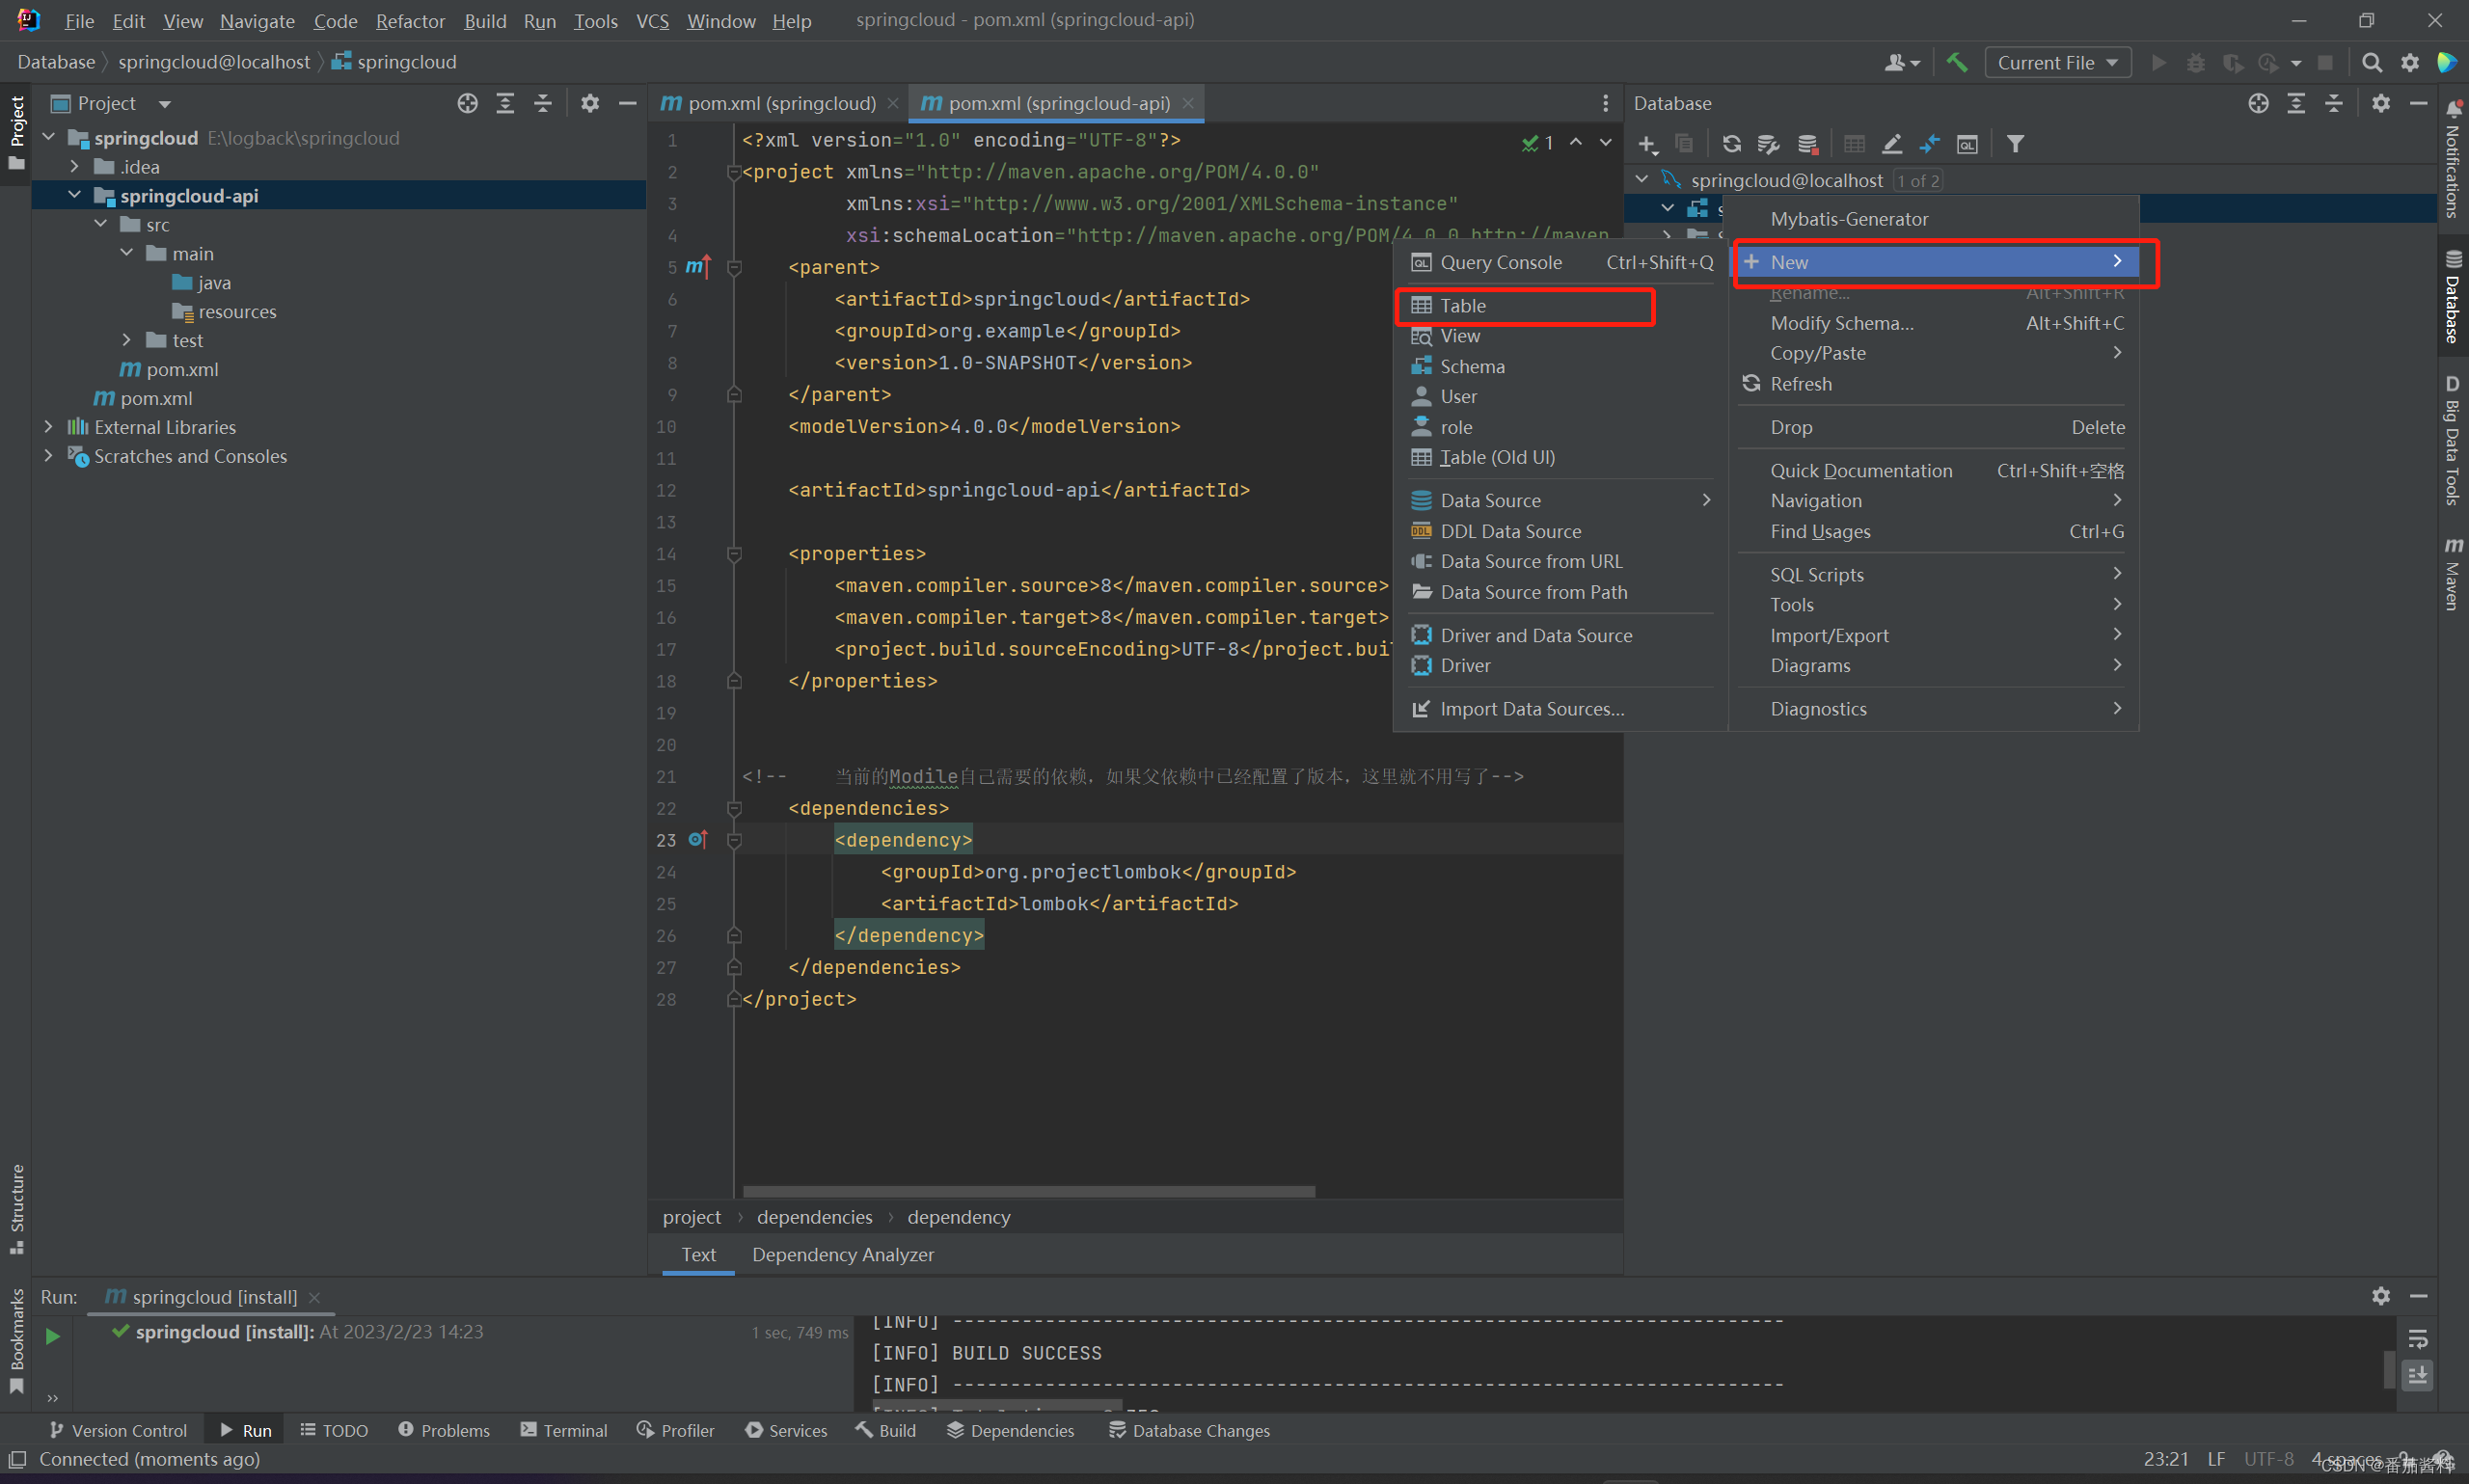
Task: Click the database Refresh toolbar icon
Action: click(x=1731, y=144)
